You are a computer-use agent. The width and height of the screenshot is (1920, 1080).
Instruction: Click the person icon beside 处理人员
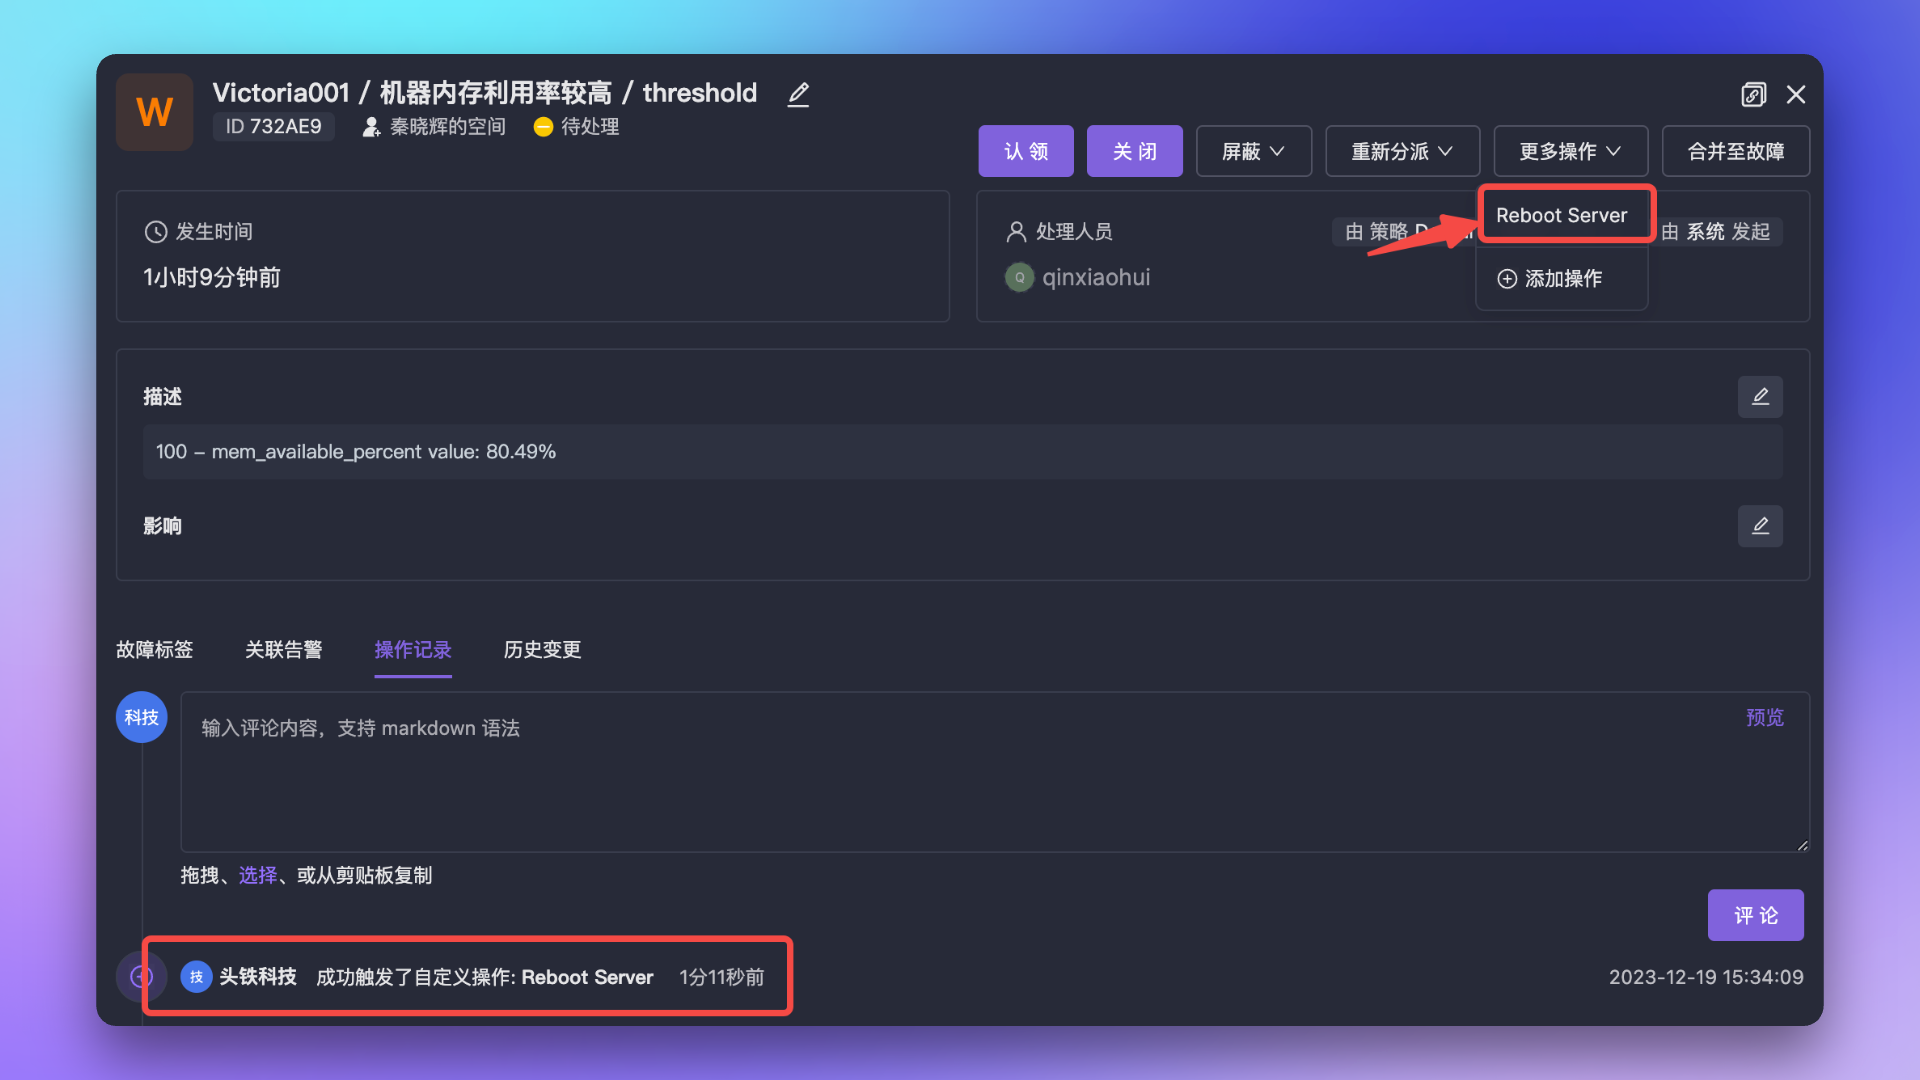click(x=1016, y=231)
